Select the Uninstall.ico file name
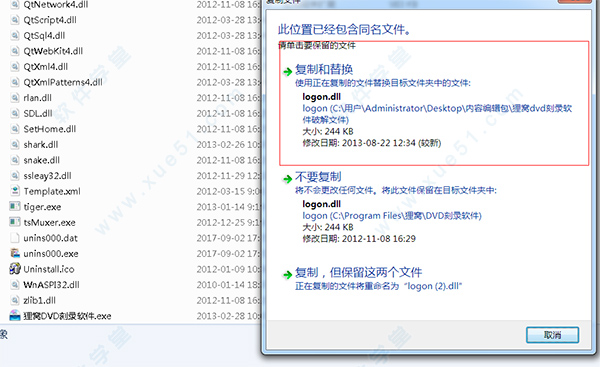 49,269
